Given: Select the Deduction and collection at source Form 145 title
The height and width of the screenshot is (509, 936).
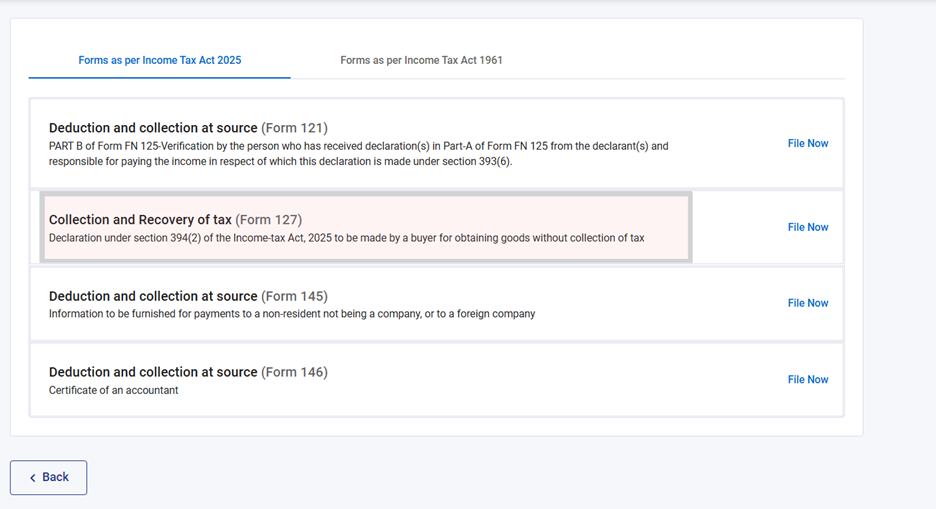Looking at the screenshot, I should pyautogui.click(x=153, y=296).
